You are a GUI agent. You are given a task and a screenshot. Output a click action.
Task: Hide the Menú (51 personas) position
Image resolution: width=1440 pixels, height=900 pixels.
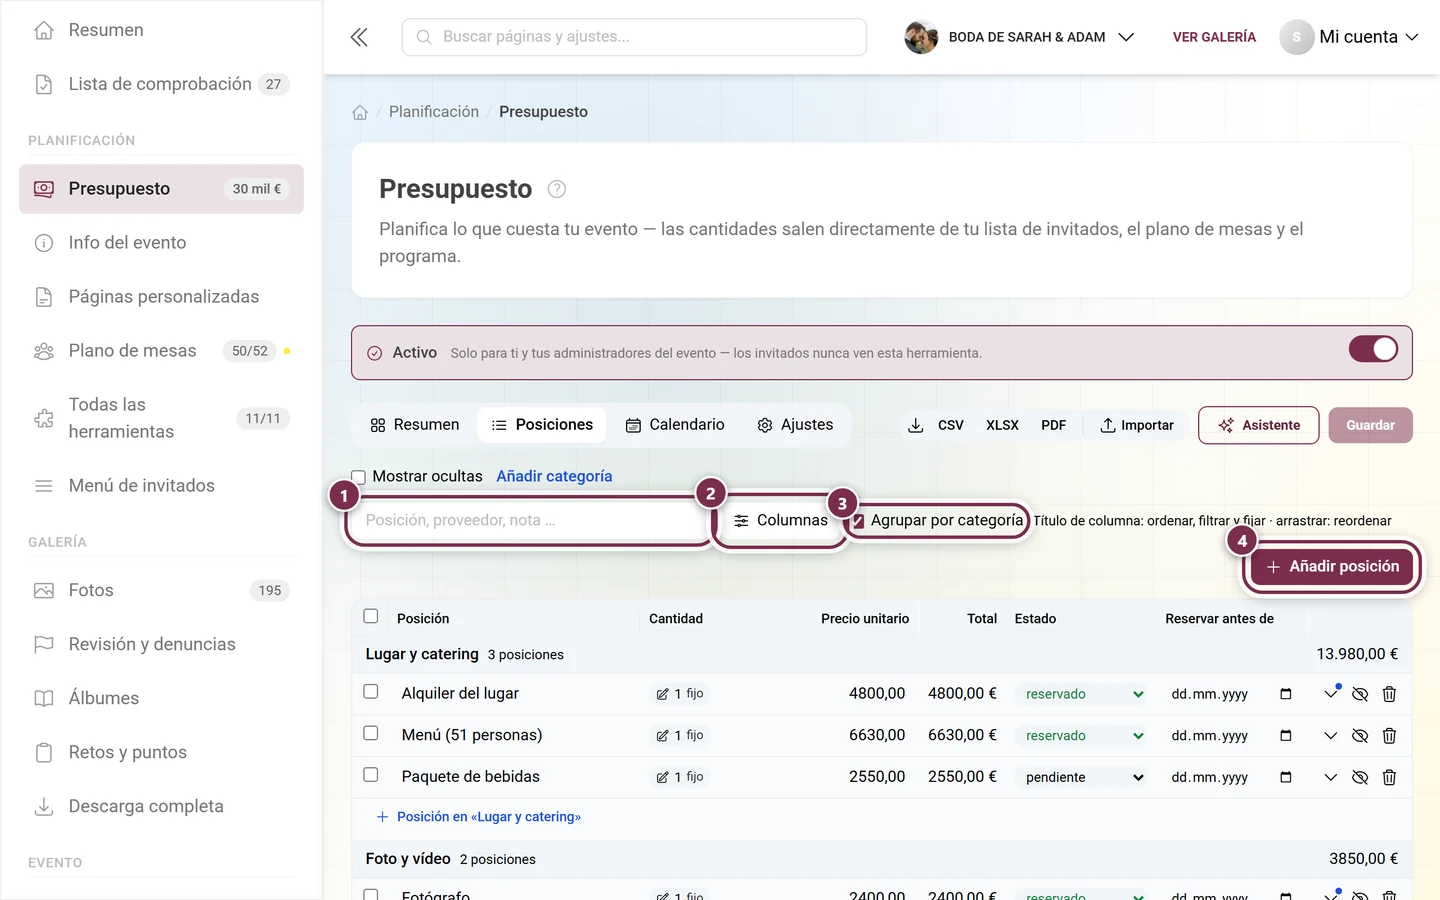click(1360, 736)
